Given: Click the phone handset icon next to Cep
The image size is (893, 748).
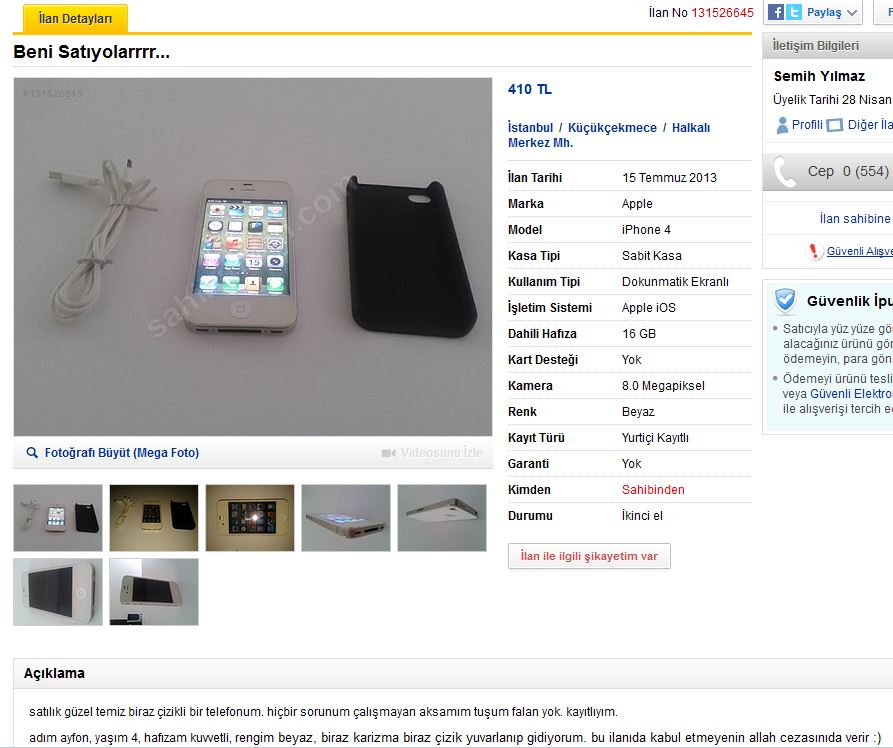Looking at the screenshot, I should tap(785, 171).
